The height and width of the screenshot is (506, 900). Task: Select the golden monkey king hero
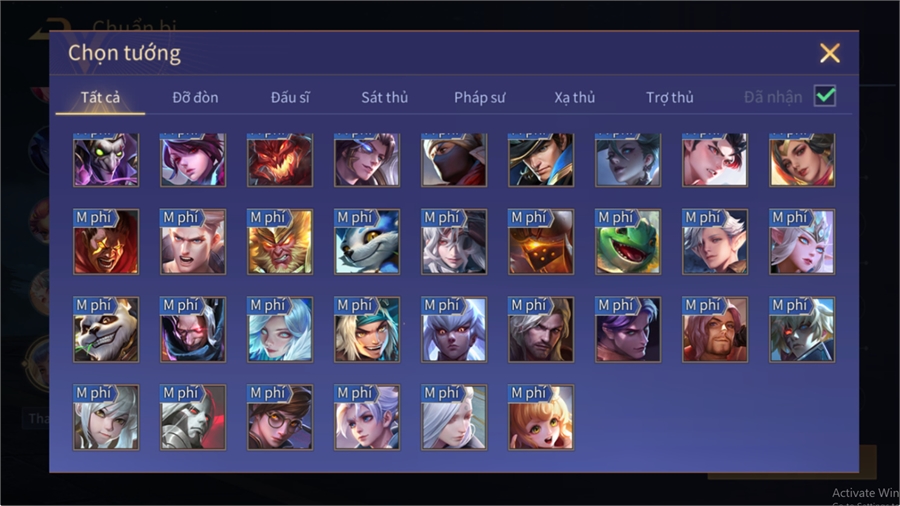(x=280, y=242)
